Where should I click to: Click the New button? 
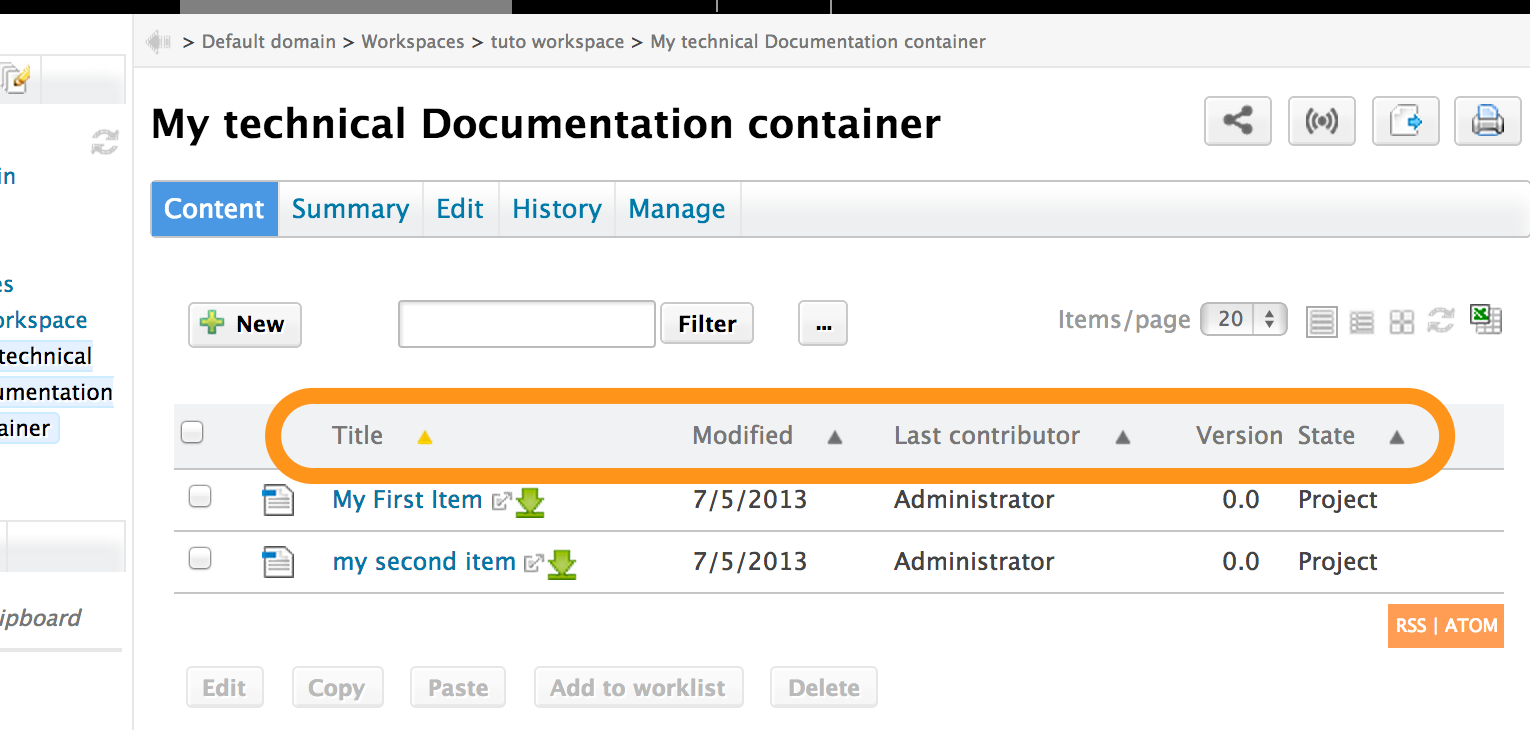(245, 324)
